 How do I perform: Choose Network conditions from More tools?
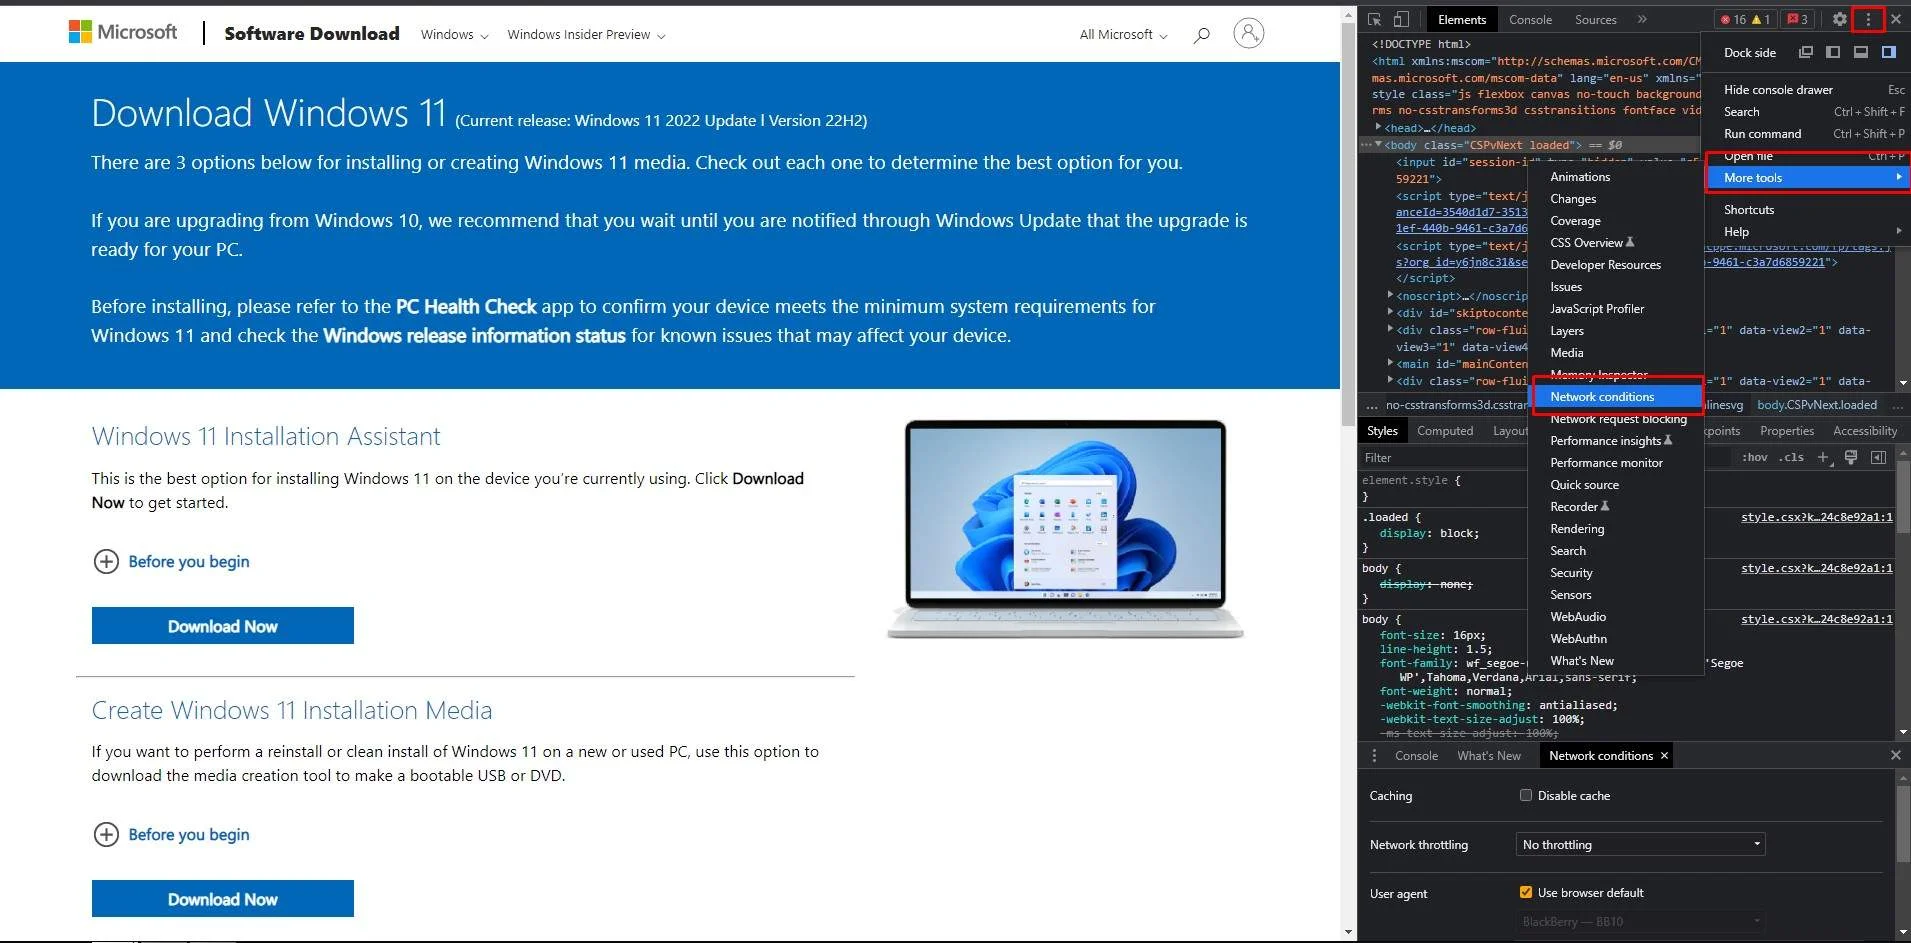click(x=1617, y=397)
